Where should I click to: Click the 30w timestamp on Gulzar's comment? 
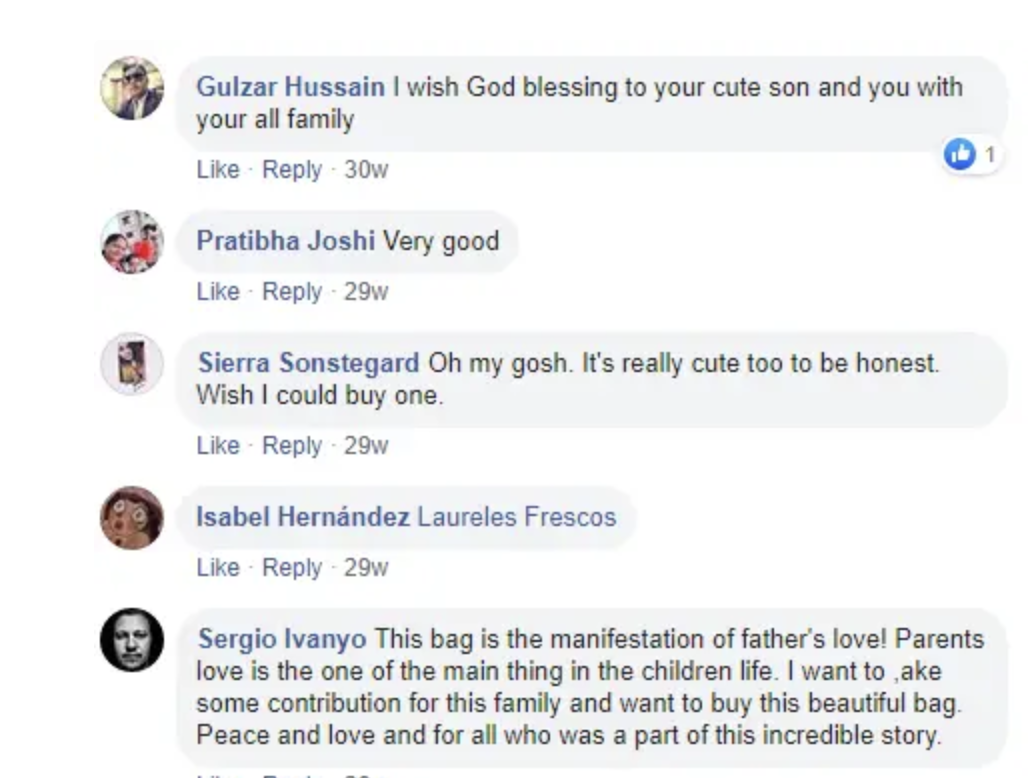point(366,170)
